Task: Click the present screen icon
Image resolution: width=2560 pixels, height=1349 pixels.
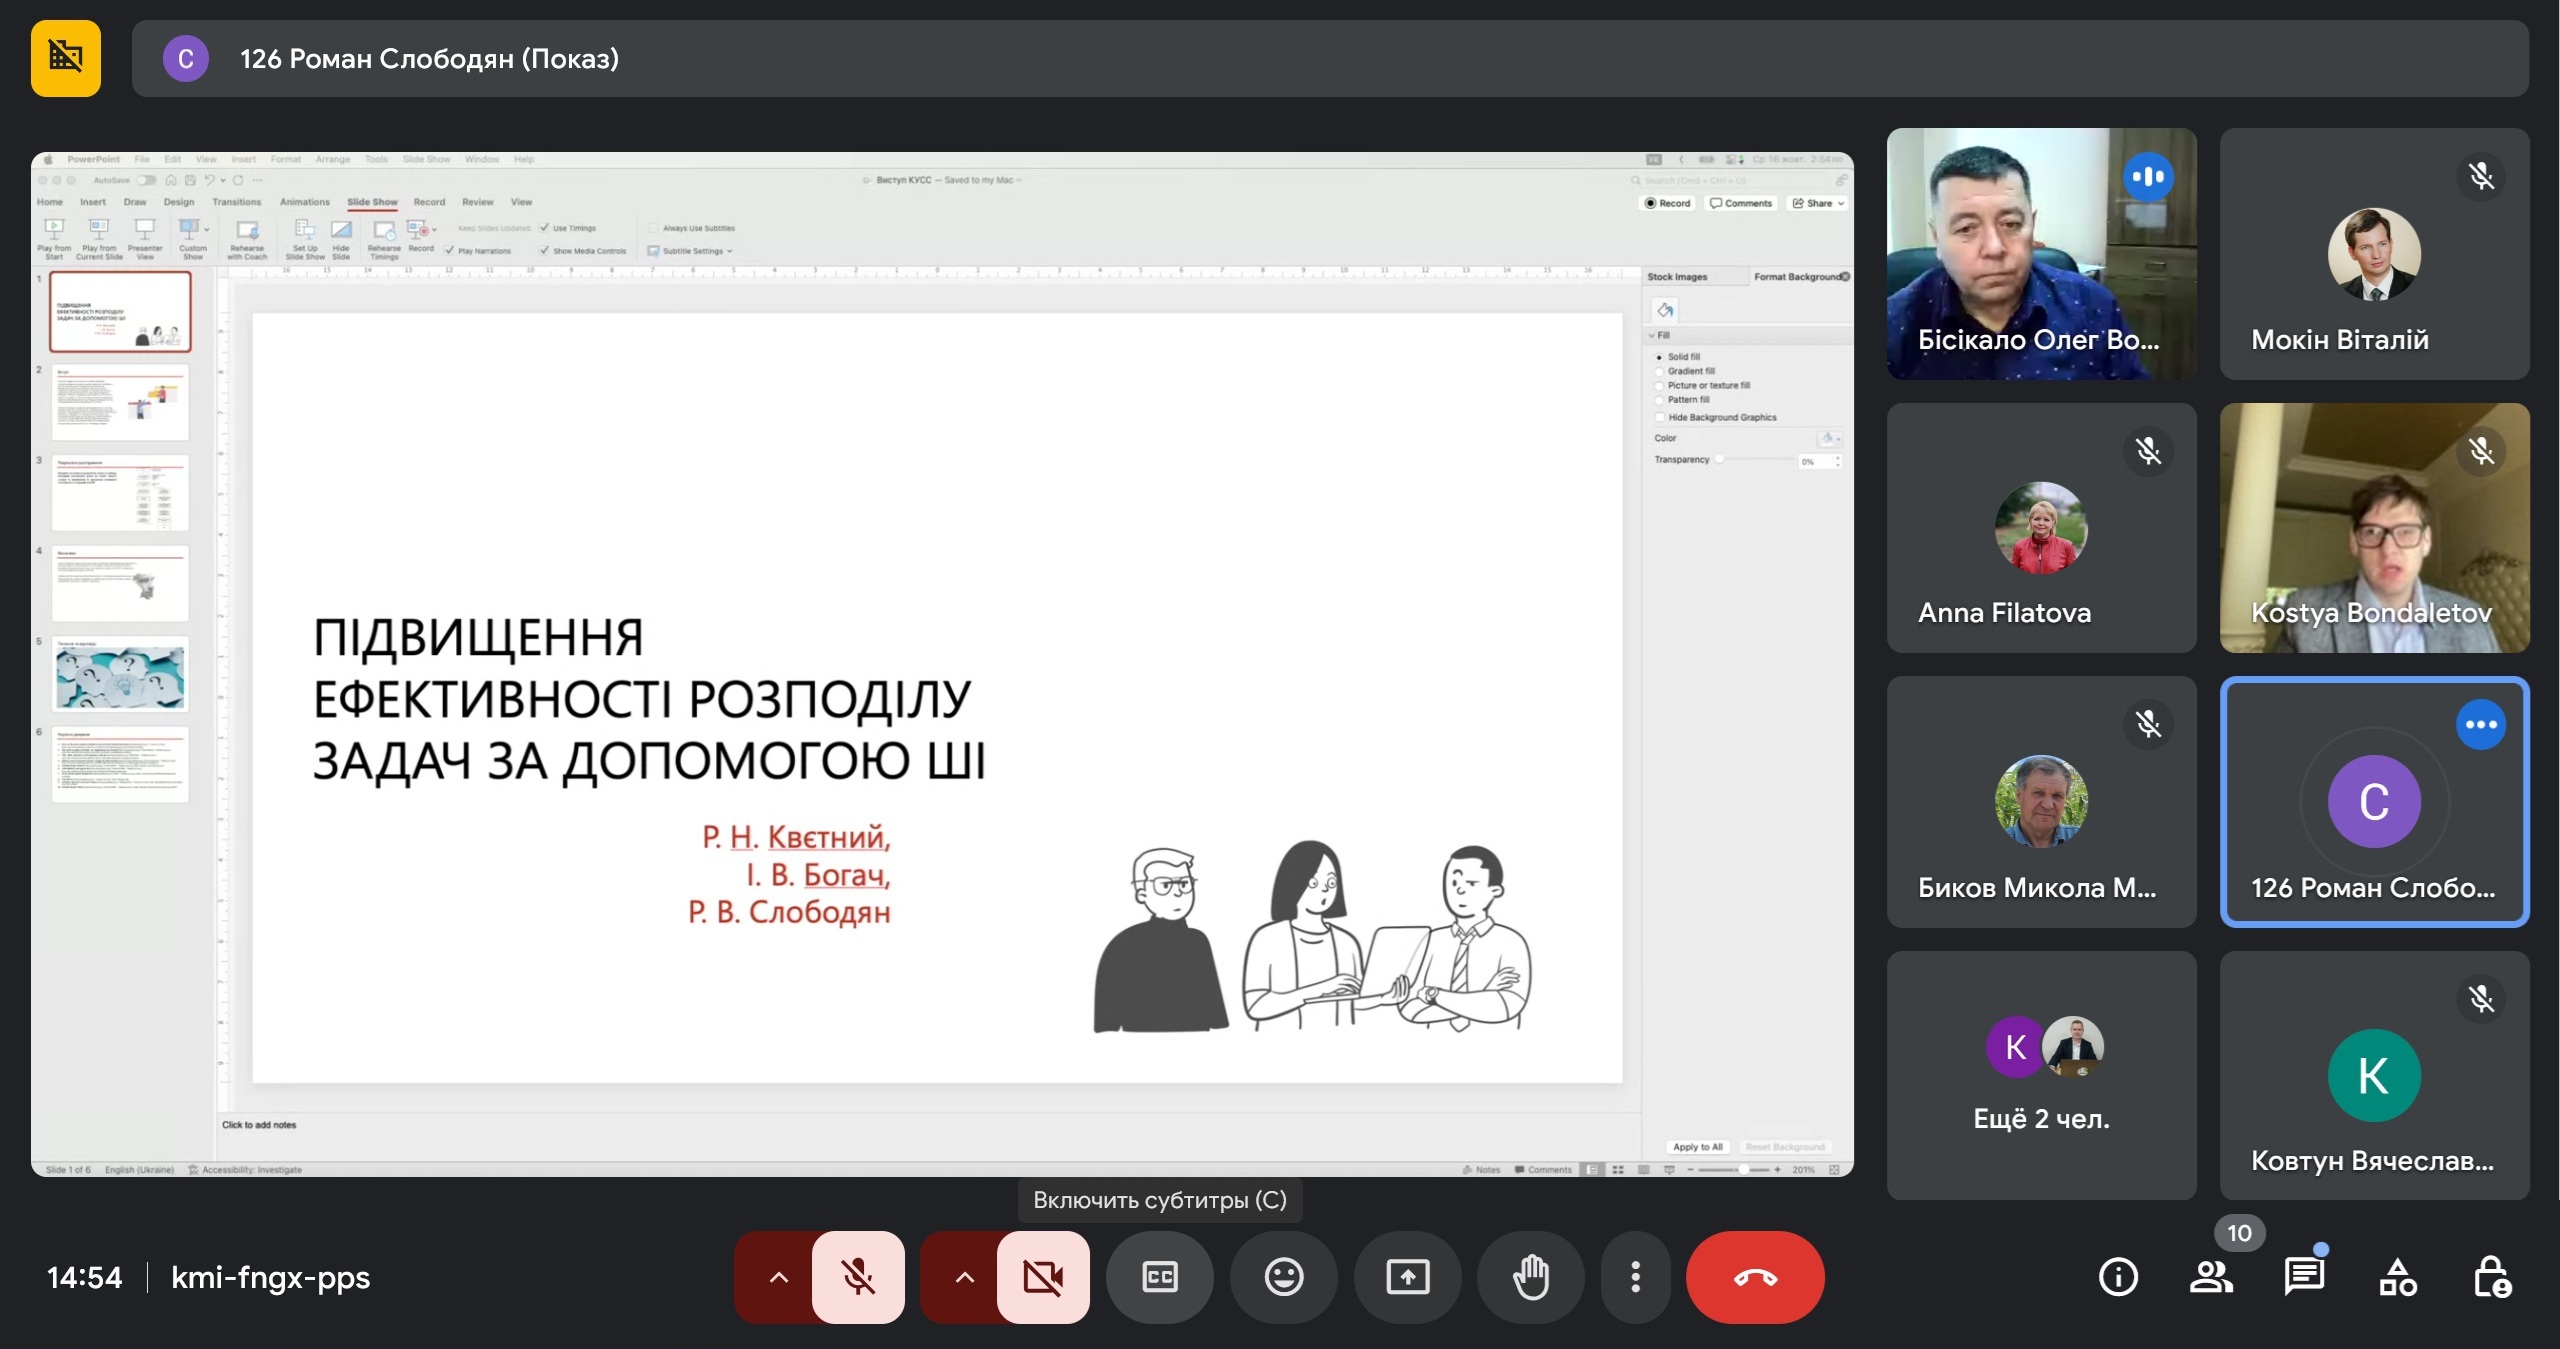Action: 1408,1277
